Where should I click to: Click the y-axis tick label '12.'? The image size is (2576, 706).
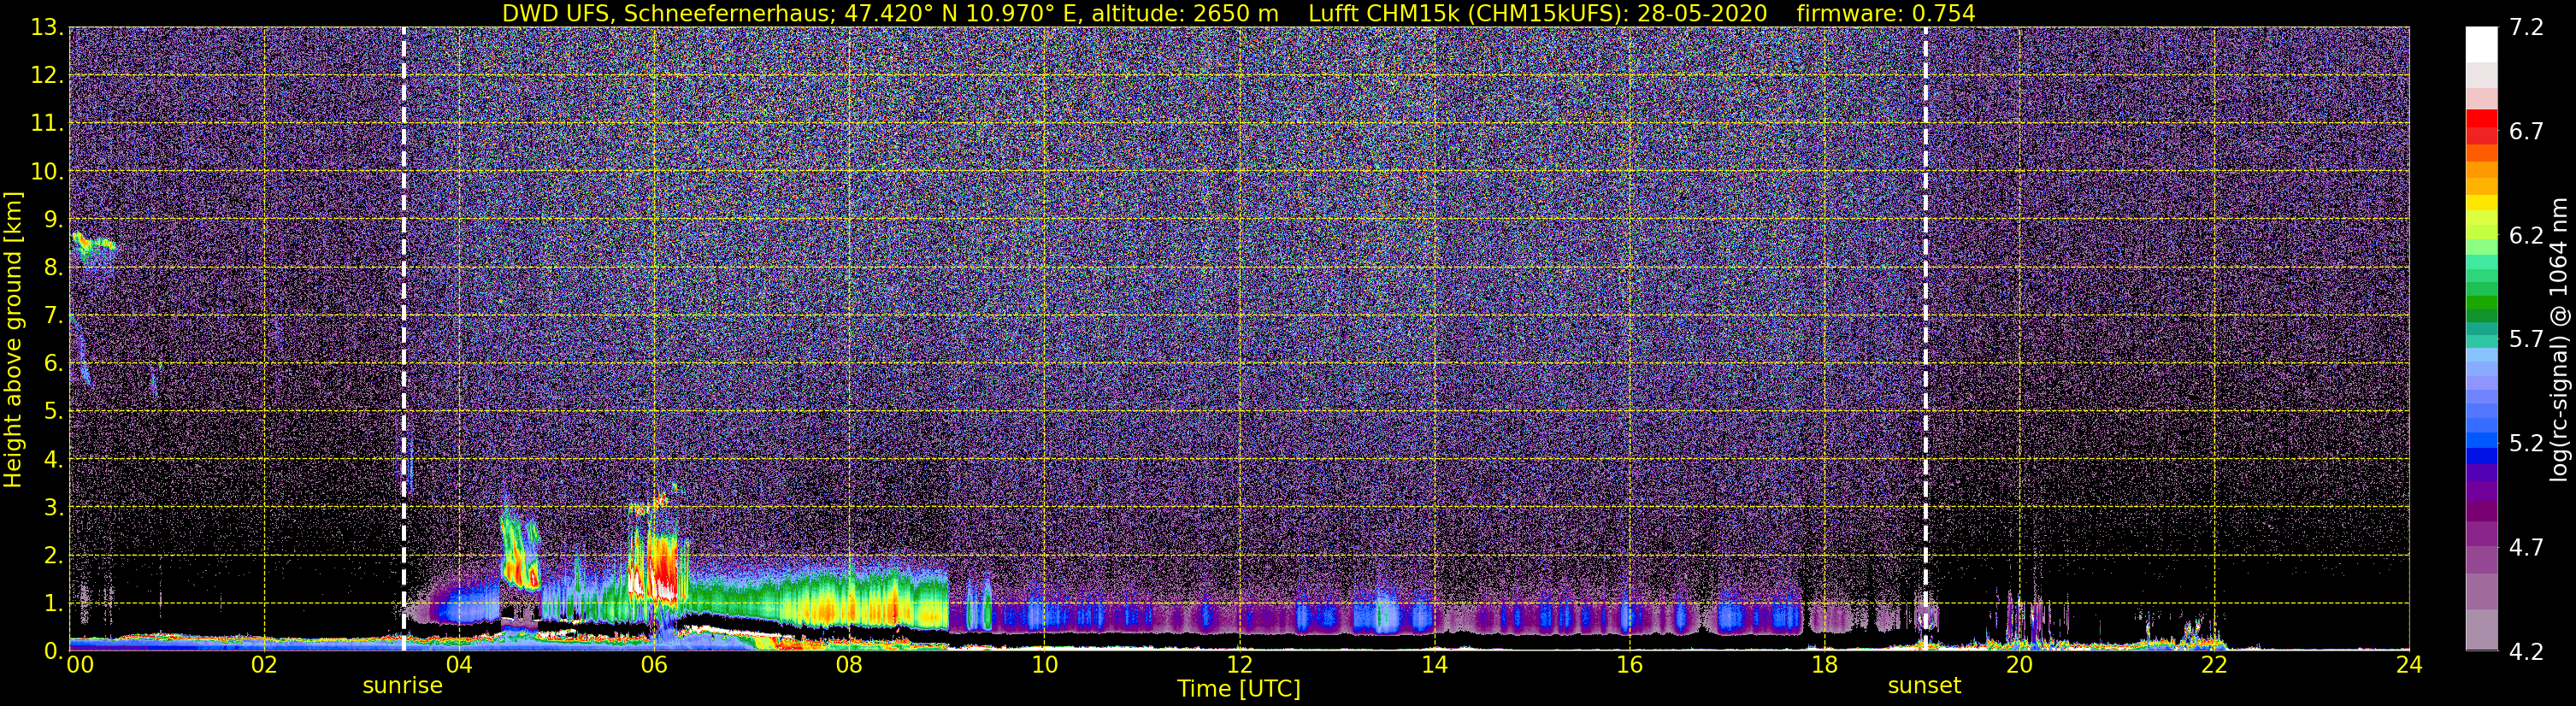point(47,75)
